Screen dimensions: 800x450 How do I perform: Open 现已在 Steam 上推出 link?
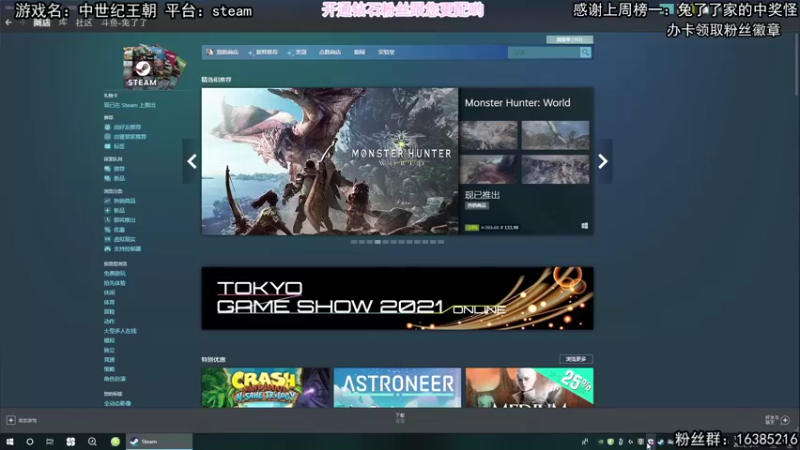pyautogui.click(x=130, y=105)
